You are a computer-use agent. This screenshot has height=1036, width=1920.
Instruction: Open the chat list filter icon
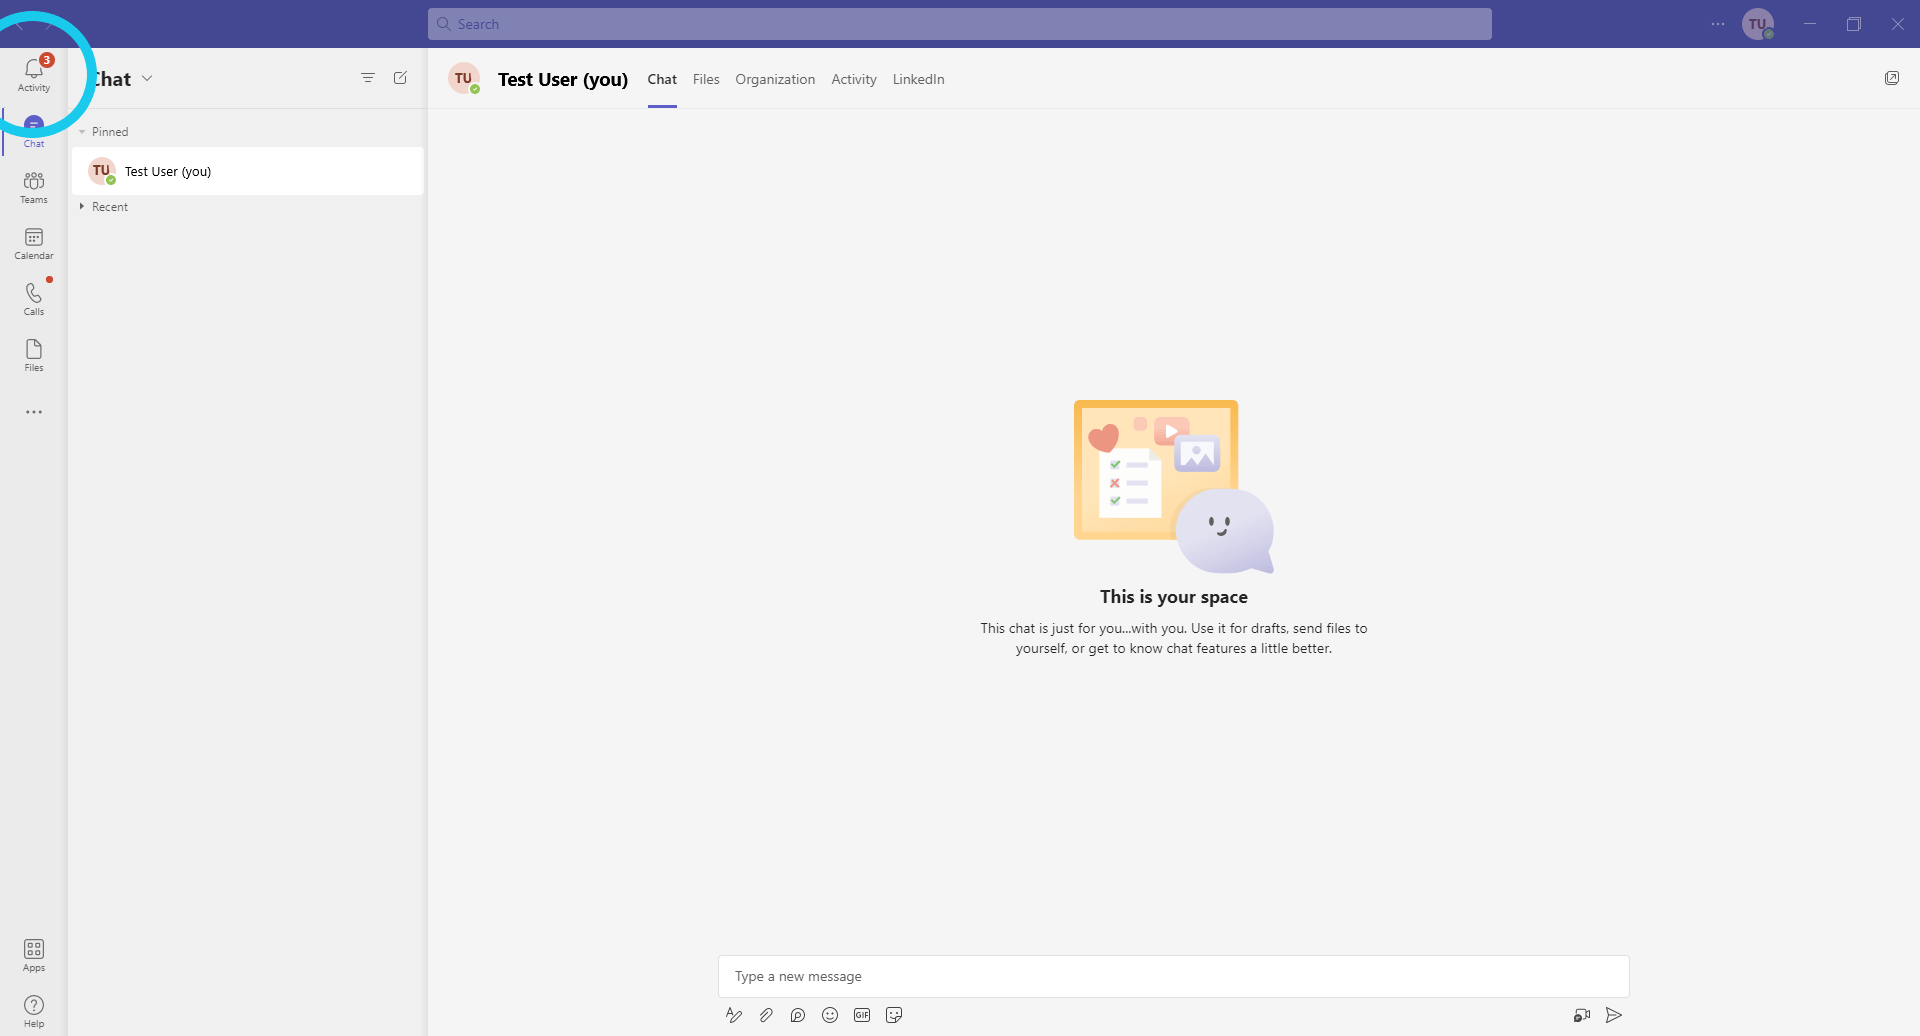coord(368,78)
